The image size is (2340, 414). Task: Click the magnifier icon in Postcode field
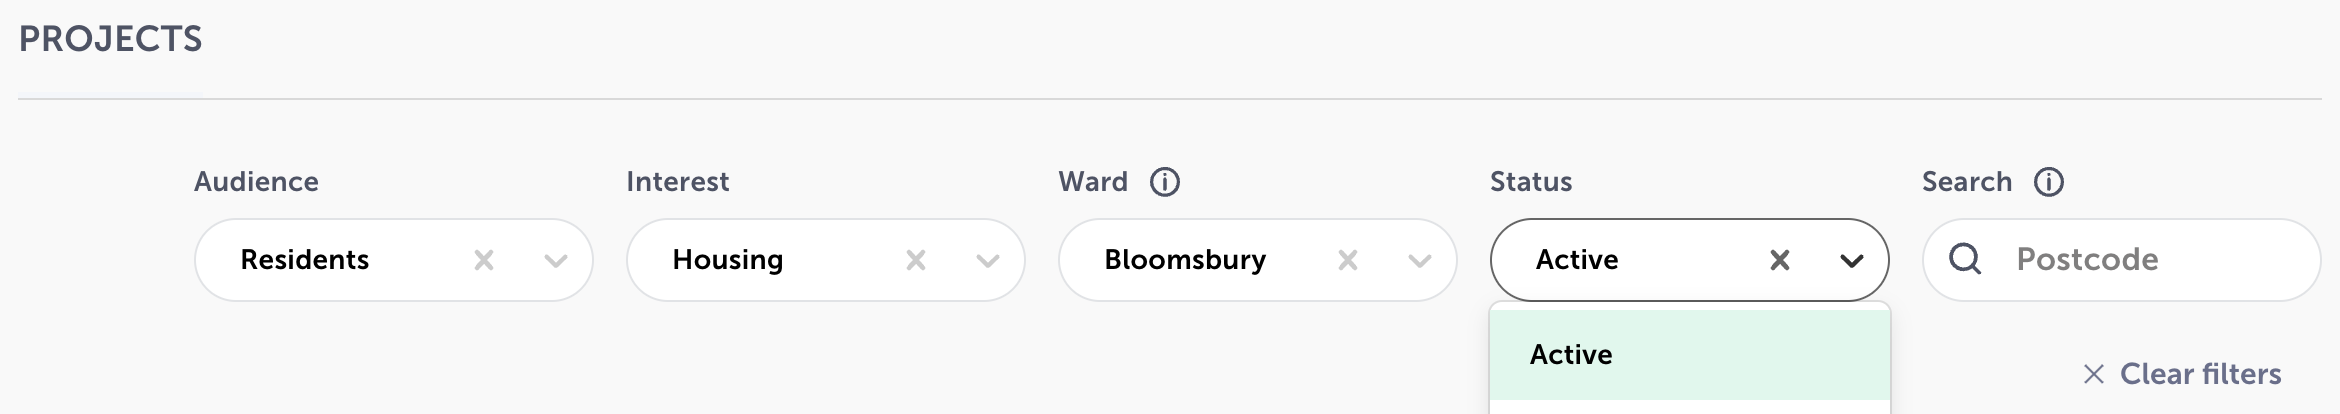pos(1965,259)
